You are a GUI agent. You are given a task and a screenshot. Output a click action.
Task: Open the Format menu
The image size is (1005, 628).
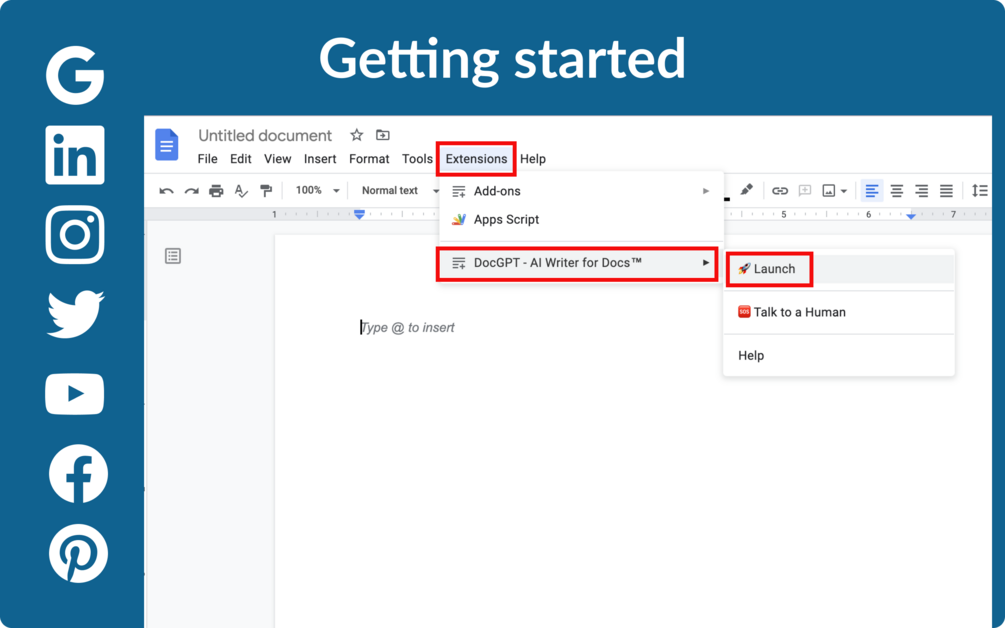click(369, 159)
